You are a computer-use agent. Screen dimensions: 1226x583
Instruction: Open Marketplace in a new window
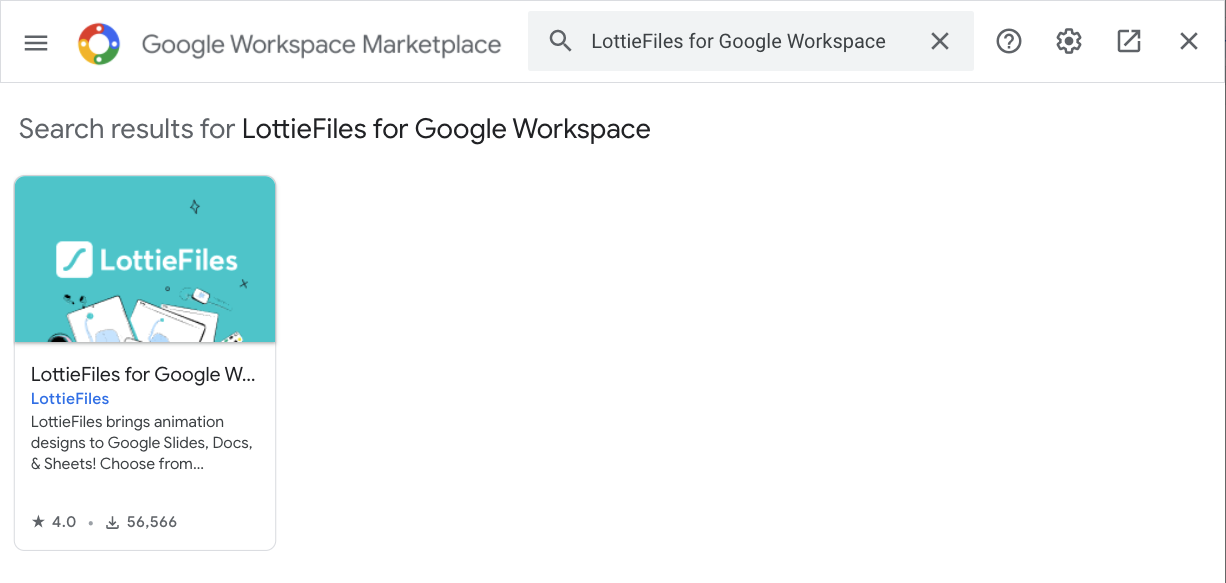tap(1129, 41)
